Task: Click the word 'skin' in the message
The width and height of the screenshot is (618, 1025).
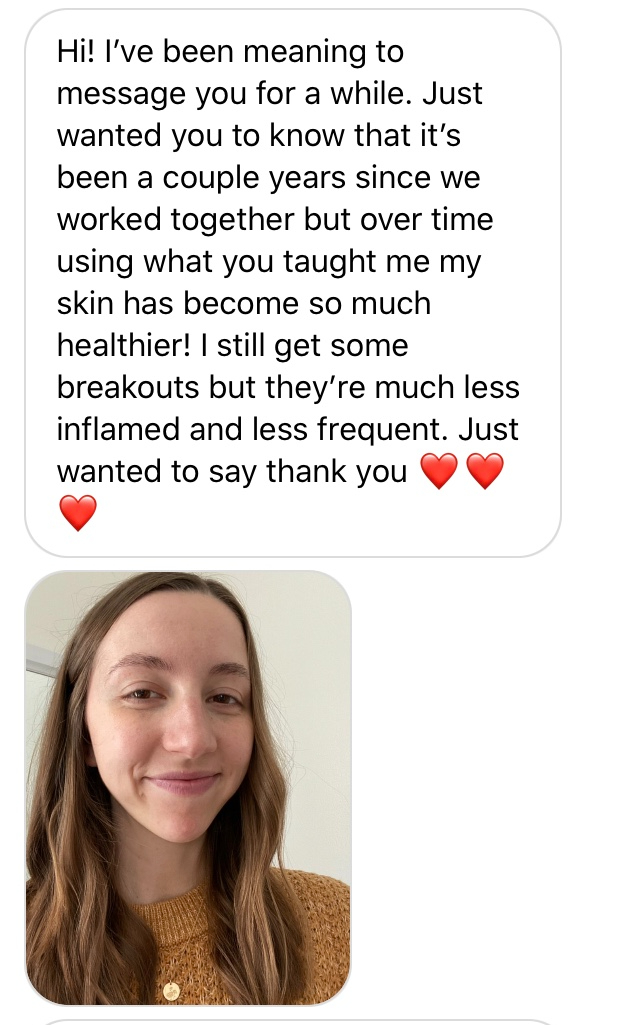Action: pyautogui.click(x=86, y=303)
